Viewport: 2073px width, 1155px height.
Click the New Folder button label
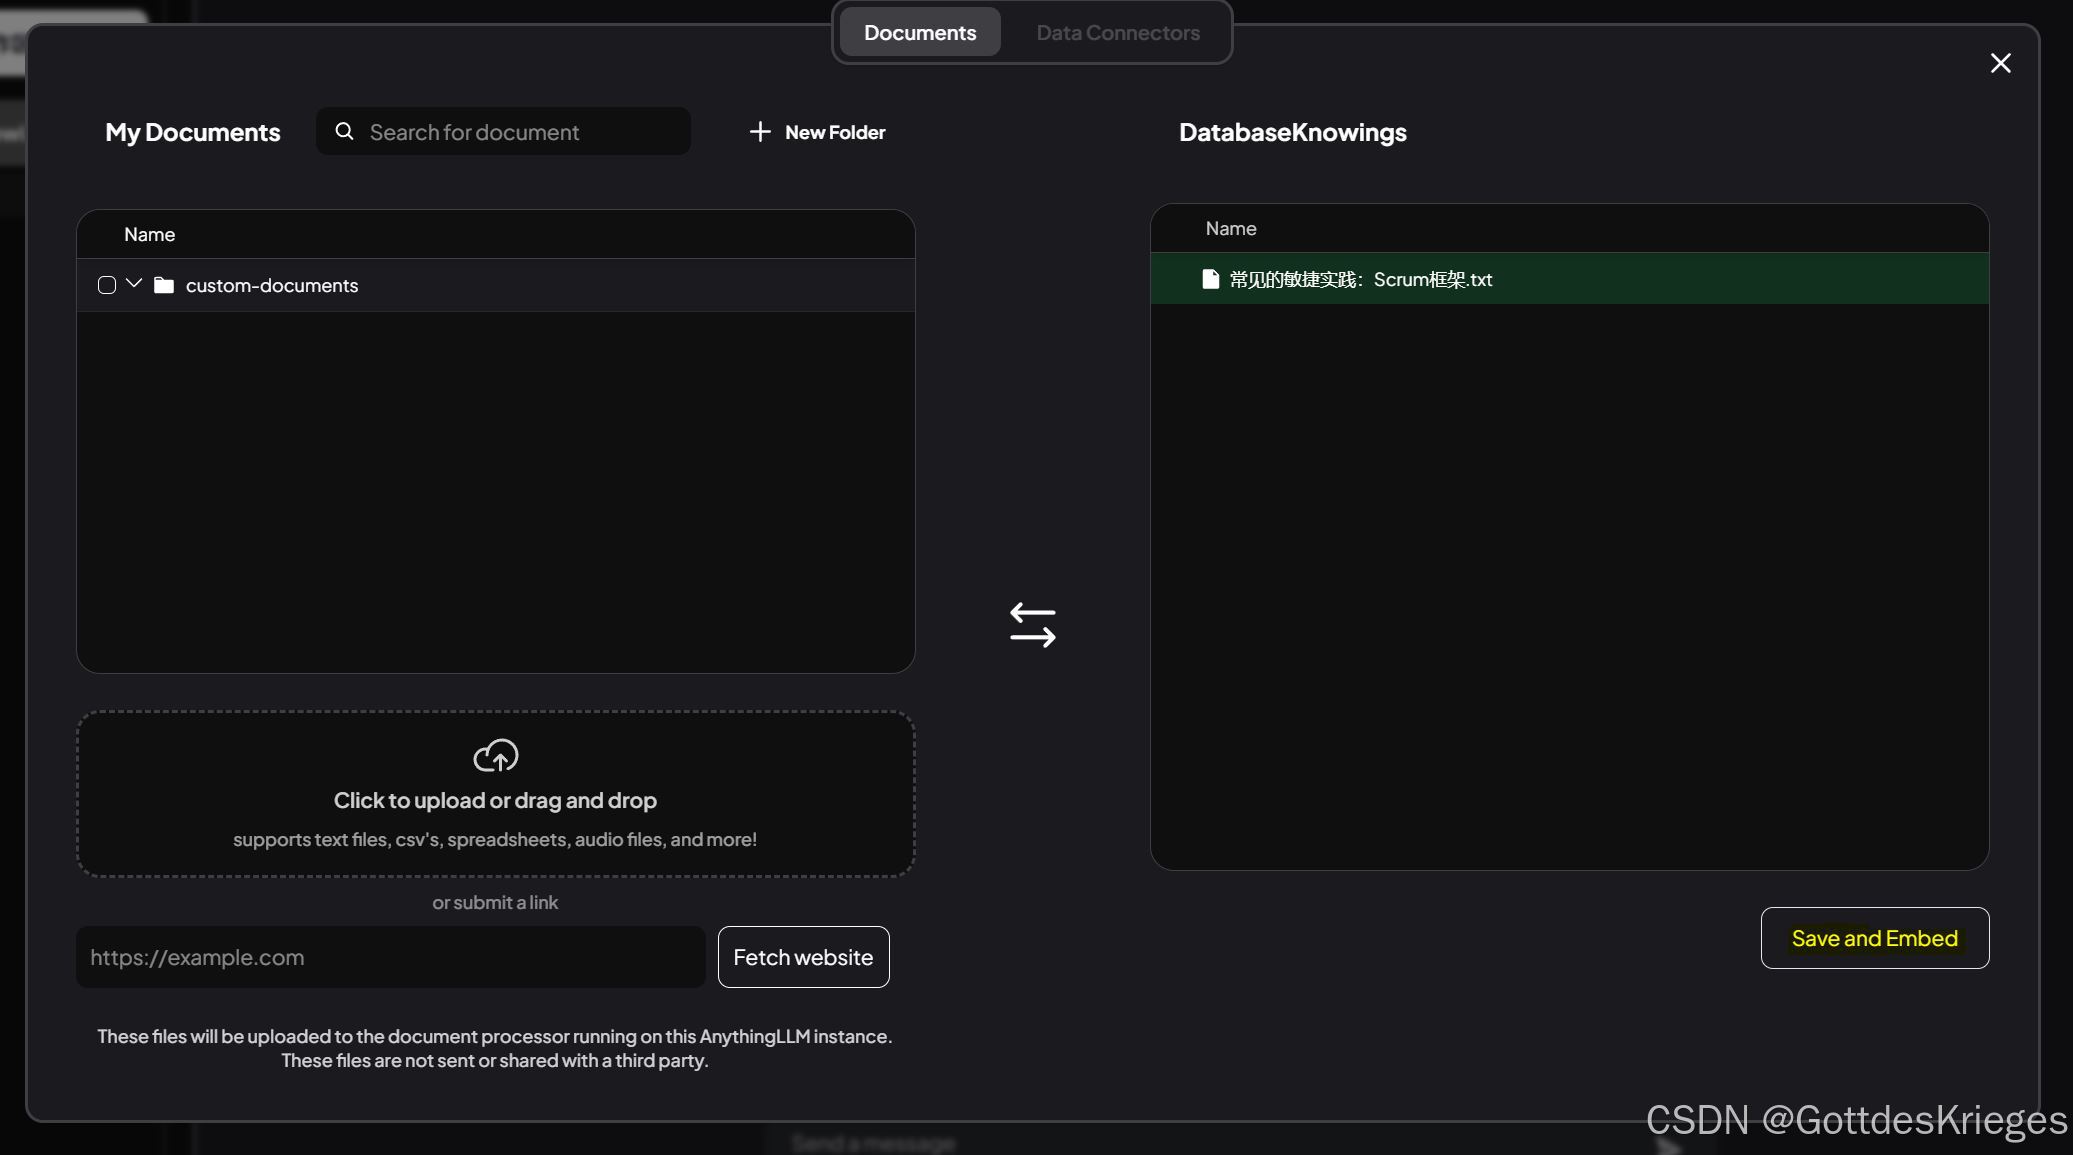[835, 132]
